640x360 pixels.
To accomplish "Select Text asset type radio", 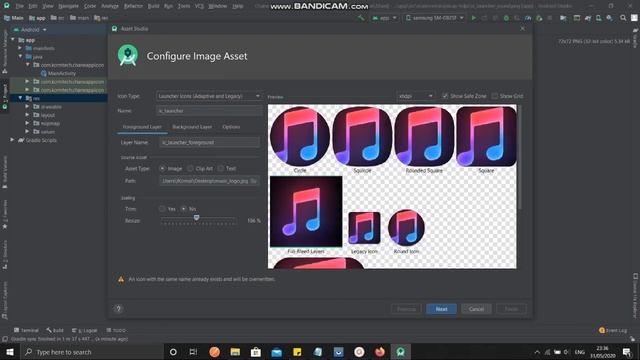I will [x=220, y=168].
